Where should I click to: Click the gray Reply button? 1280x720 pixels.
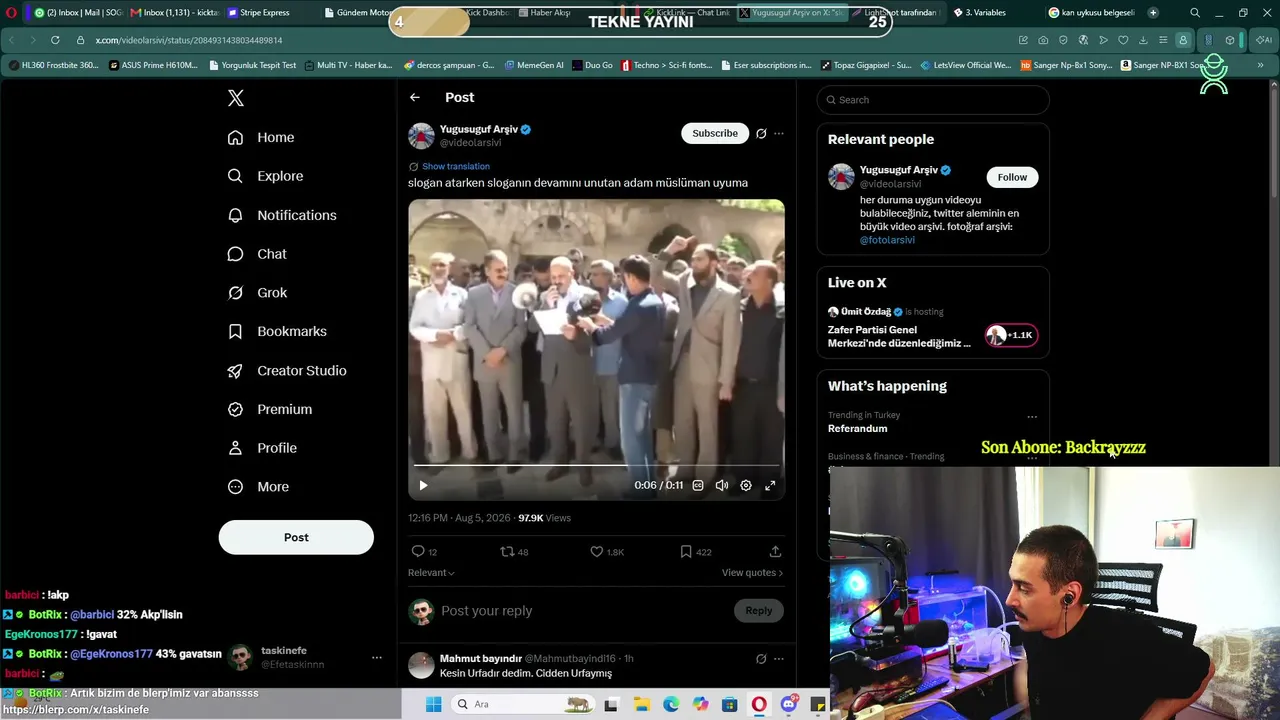[758, 611]
